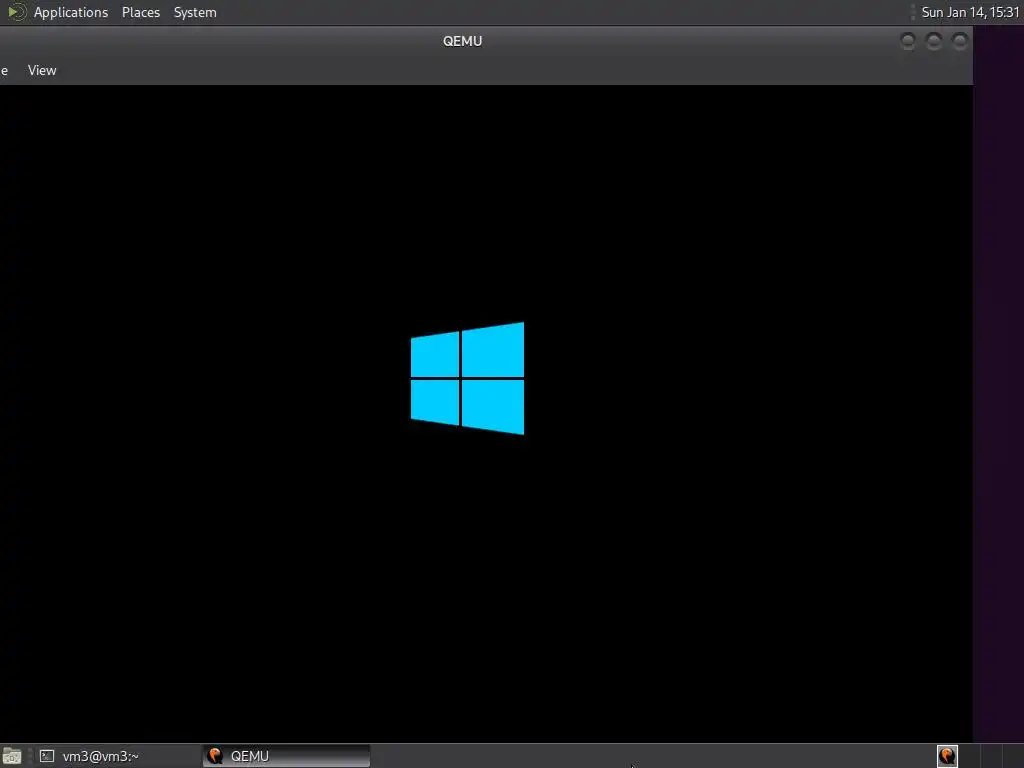Open the Places menu

(x=140, y=12)
